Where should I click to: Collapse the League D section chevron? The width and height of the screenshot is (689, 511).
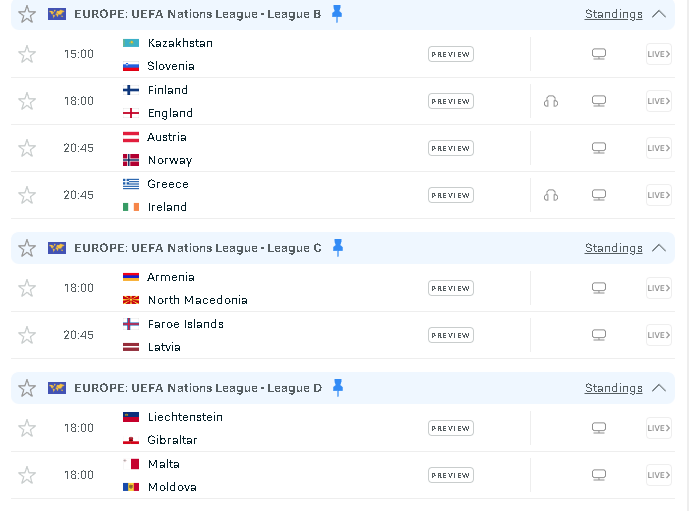[x=659, y=388]
